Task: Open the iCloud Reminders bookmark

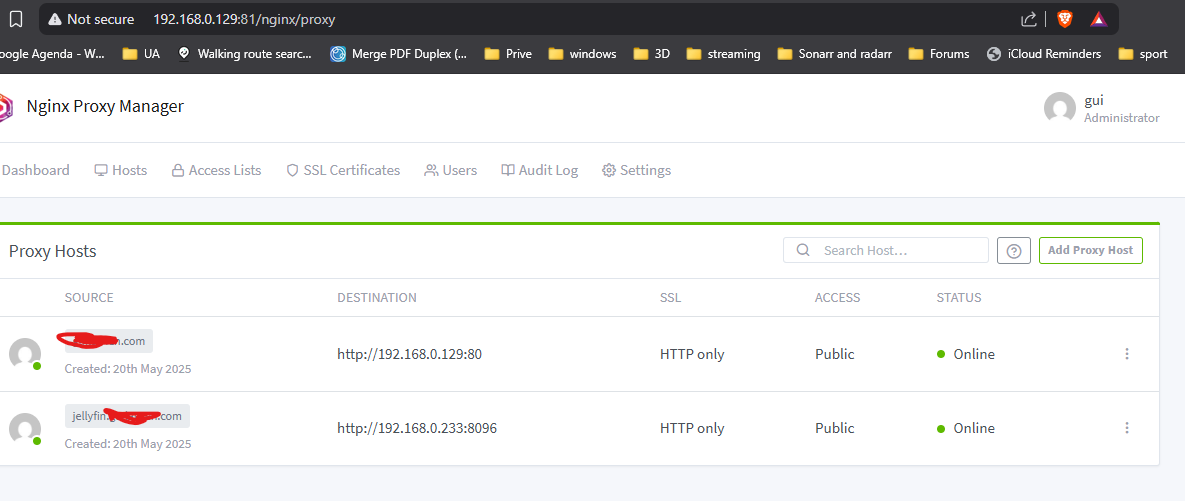Action: [1044, 54]
